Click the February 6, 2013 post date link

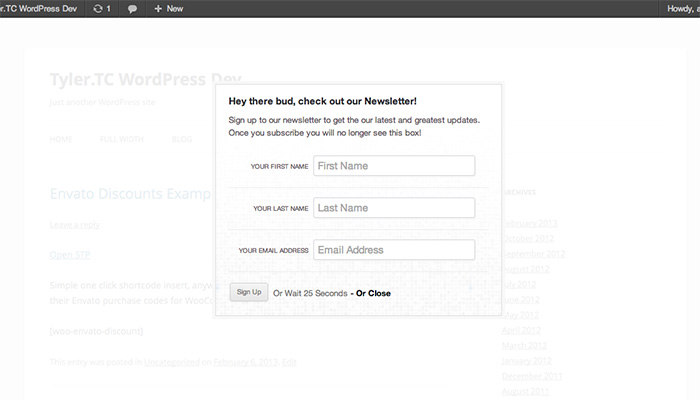[x=246, y=362]
